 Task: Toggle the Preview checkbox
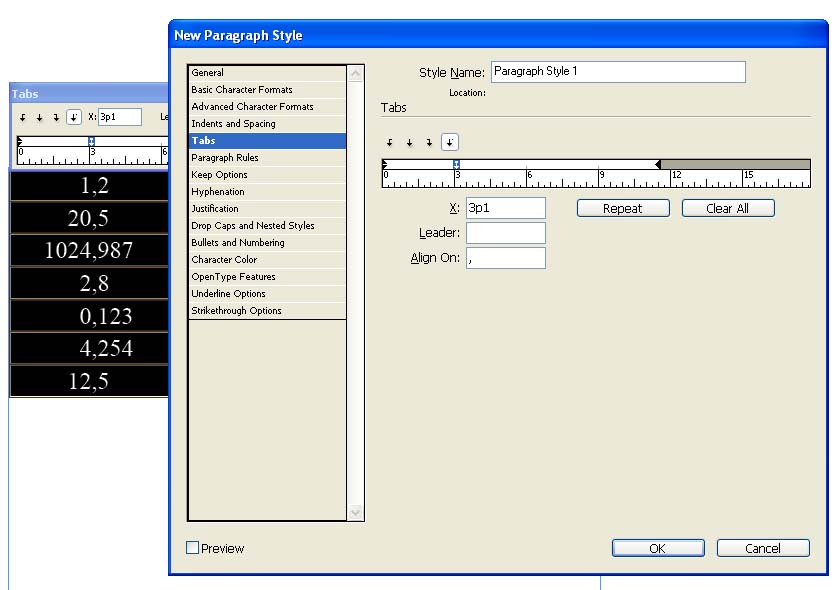click(x=192, y=547)
